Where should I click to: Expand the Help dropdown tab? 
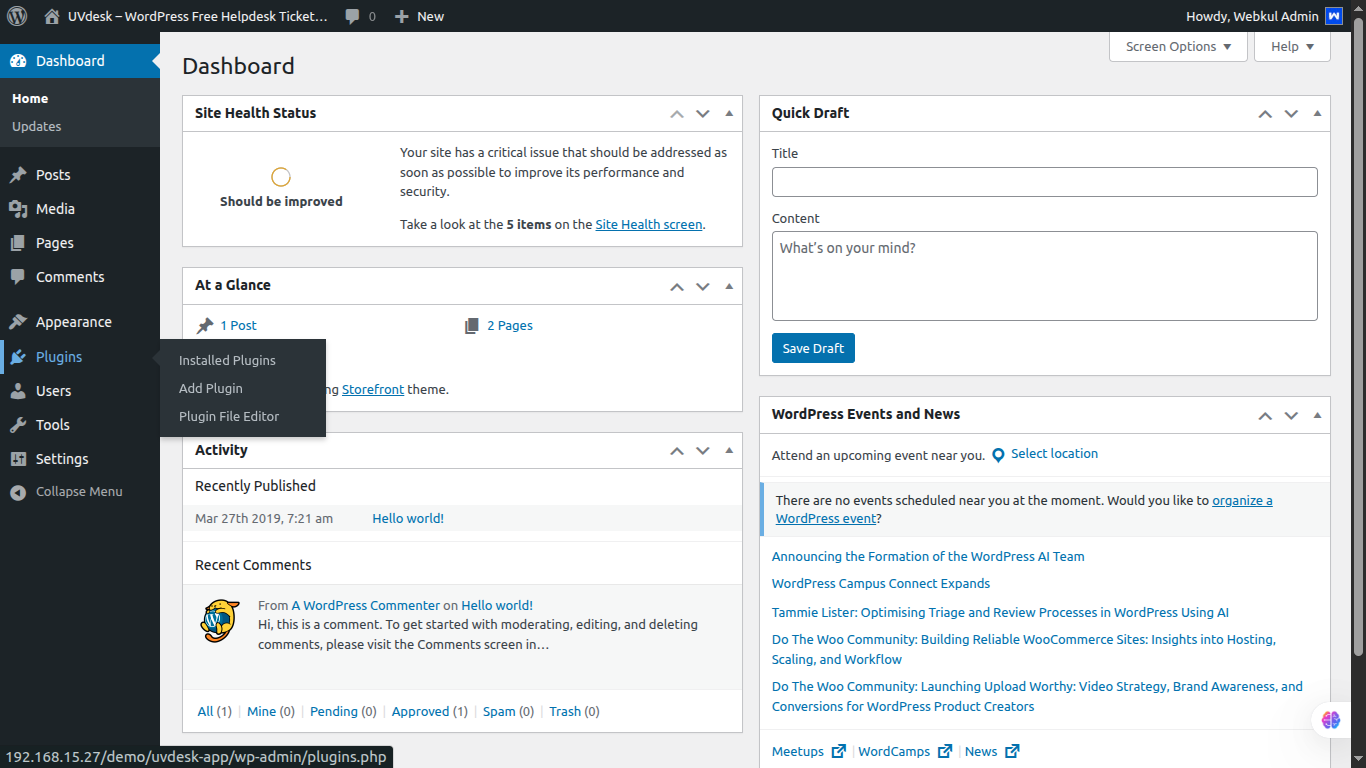click(x=1292, y=47)
